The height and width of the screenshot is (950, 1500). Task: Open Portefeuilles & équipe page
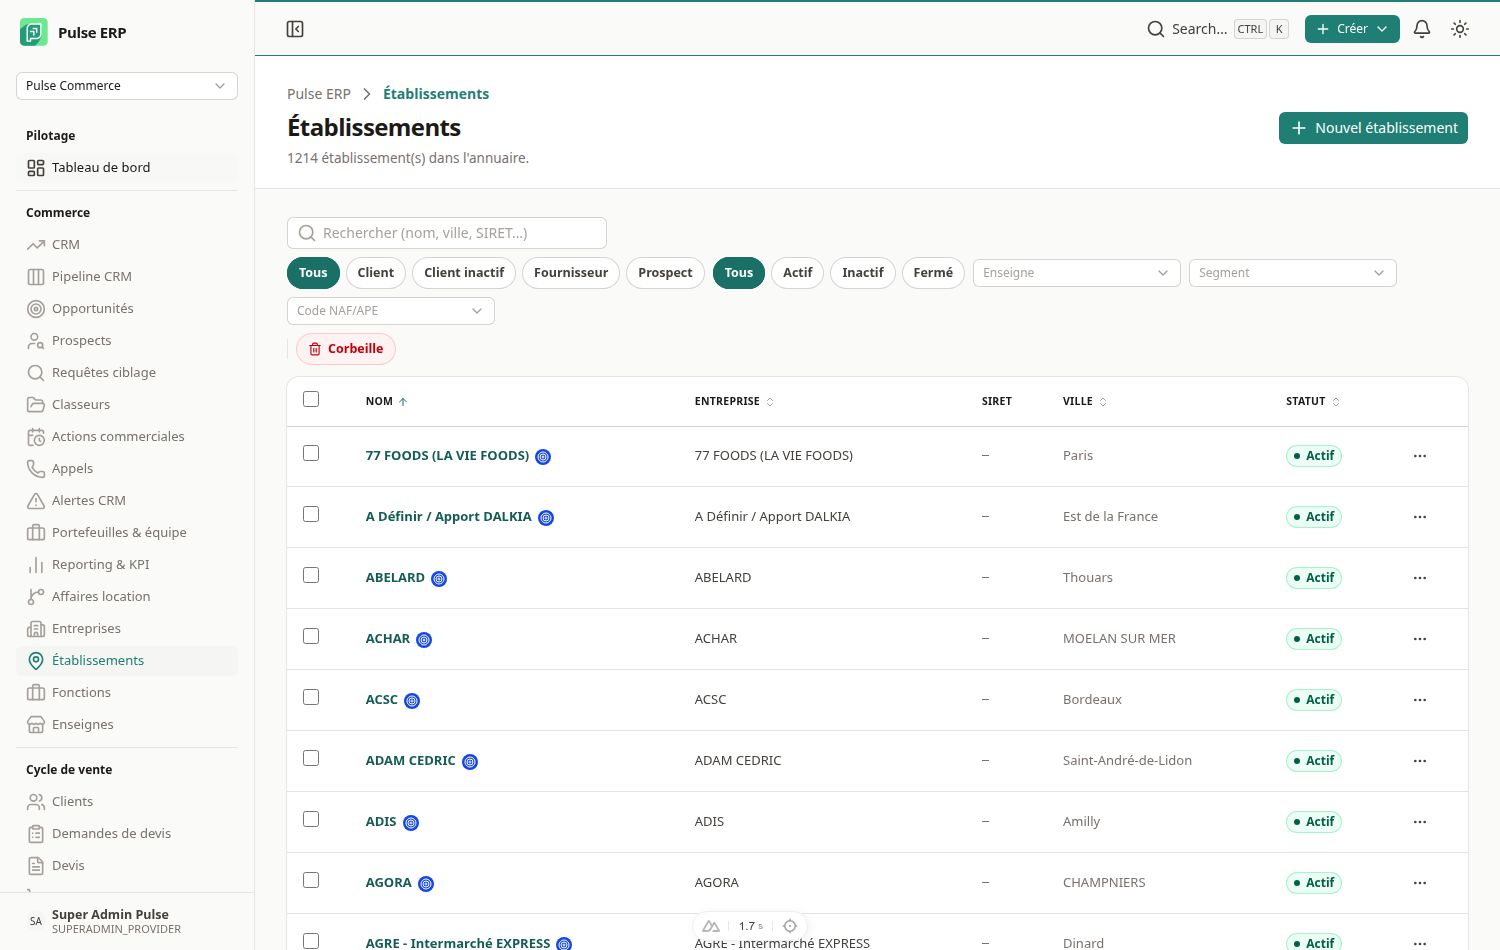(x=127, y=532)
